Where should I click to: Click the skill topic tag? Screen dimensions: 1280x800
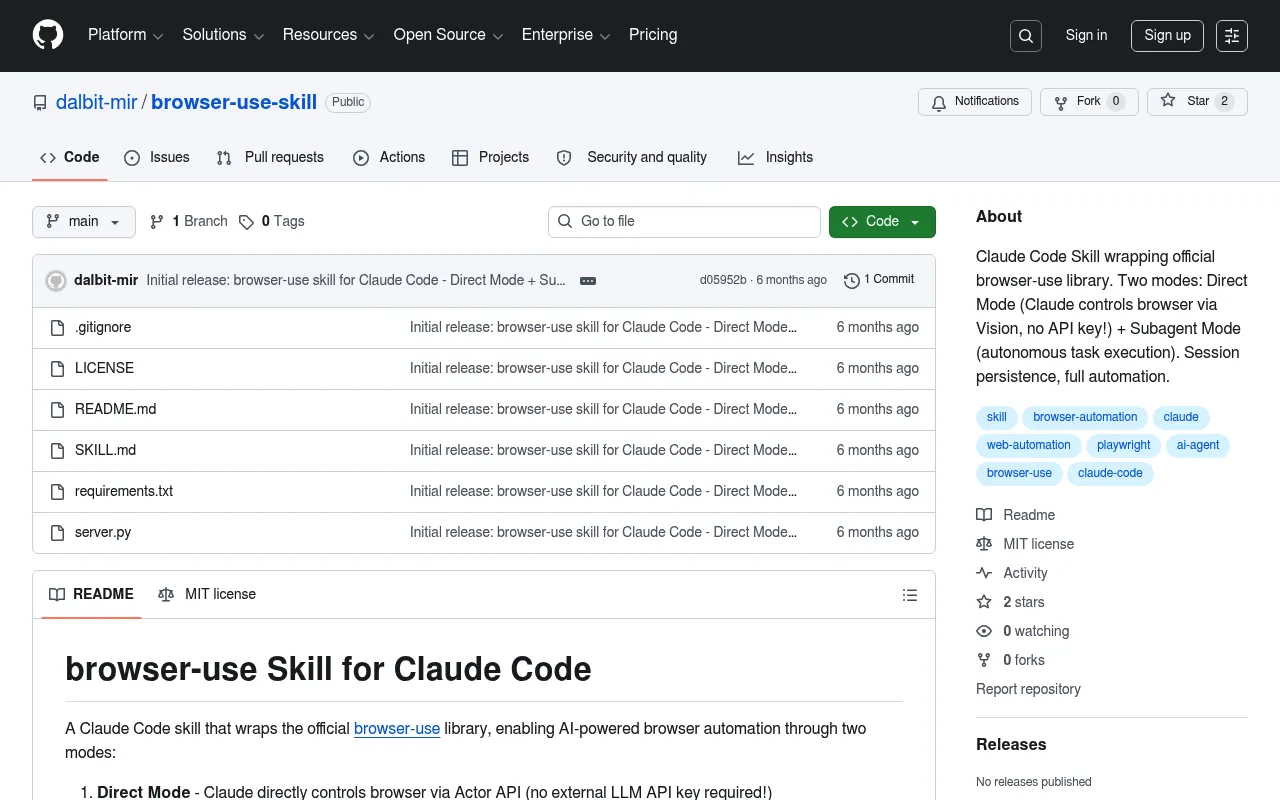click(x=997, y=418)
